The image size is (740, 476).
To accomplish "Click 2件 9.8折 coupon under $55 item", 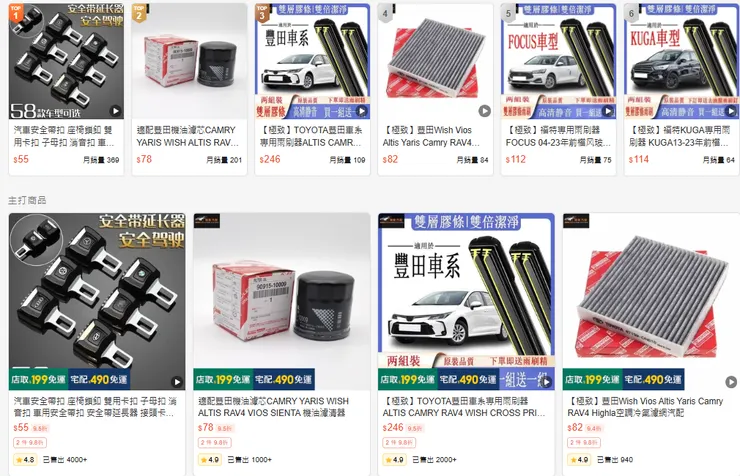I will pyautogui.click(x=30, y=443).
